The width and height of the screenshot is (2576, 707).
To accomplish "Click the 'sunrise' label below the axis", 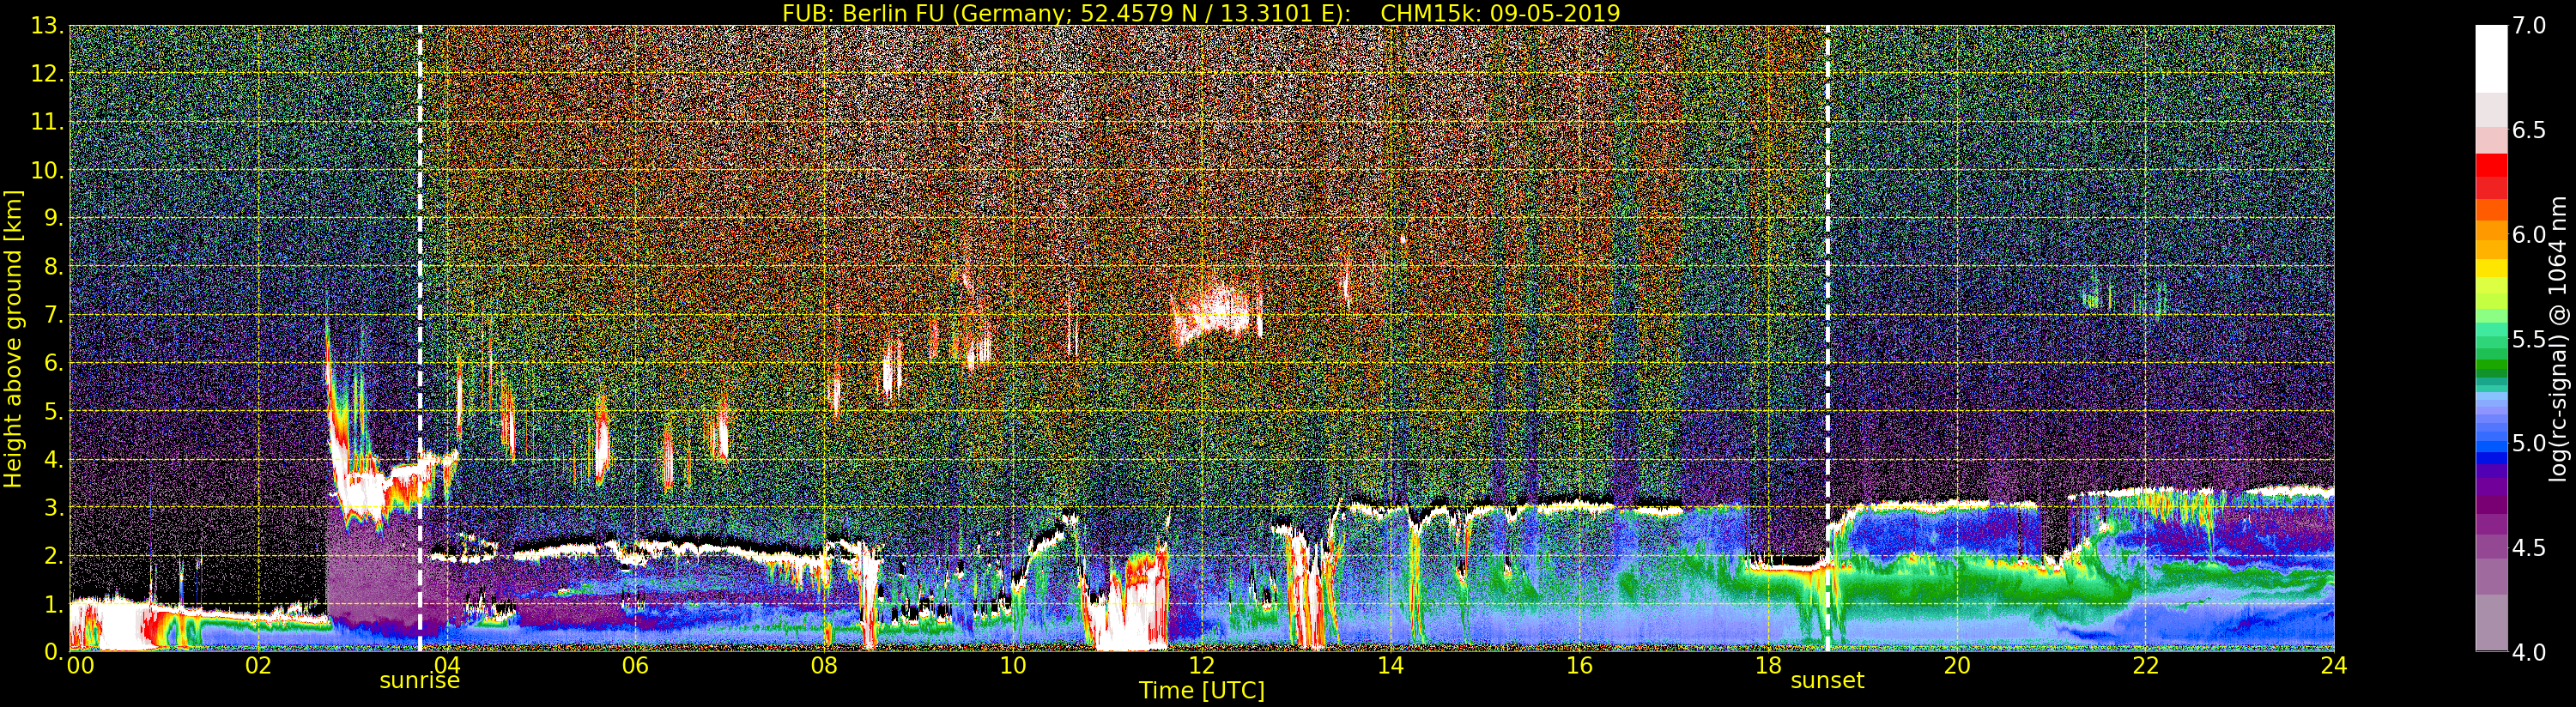I will pos(419,681).
